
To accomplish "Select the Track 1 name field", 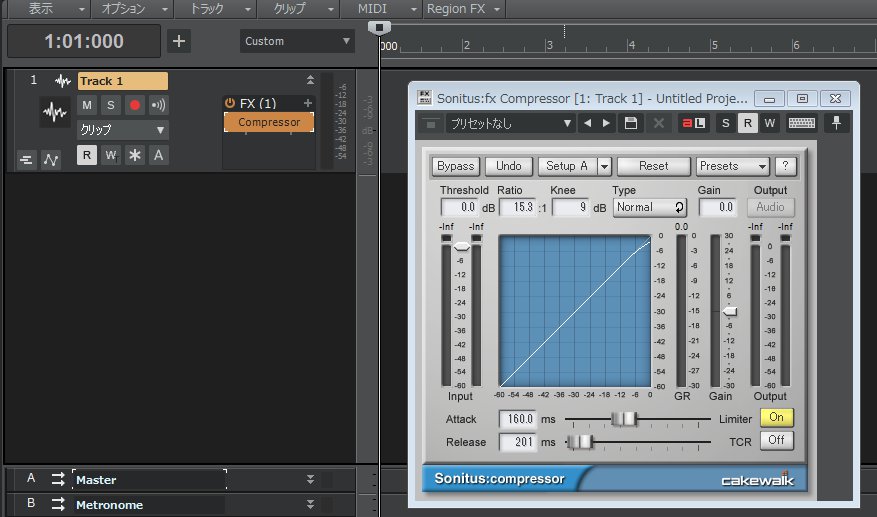I will (122, 81).
